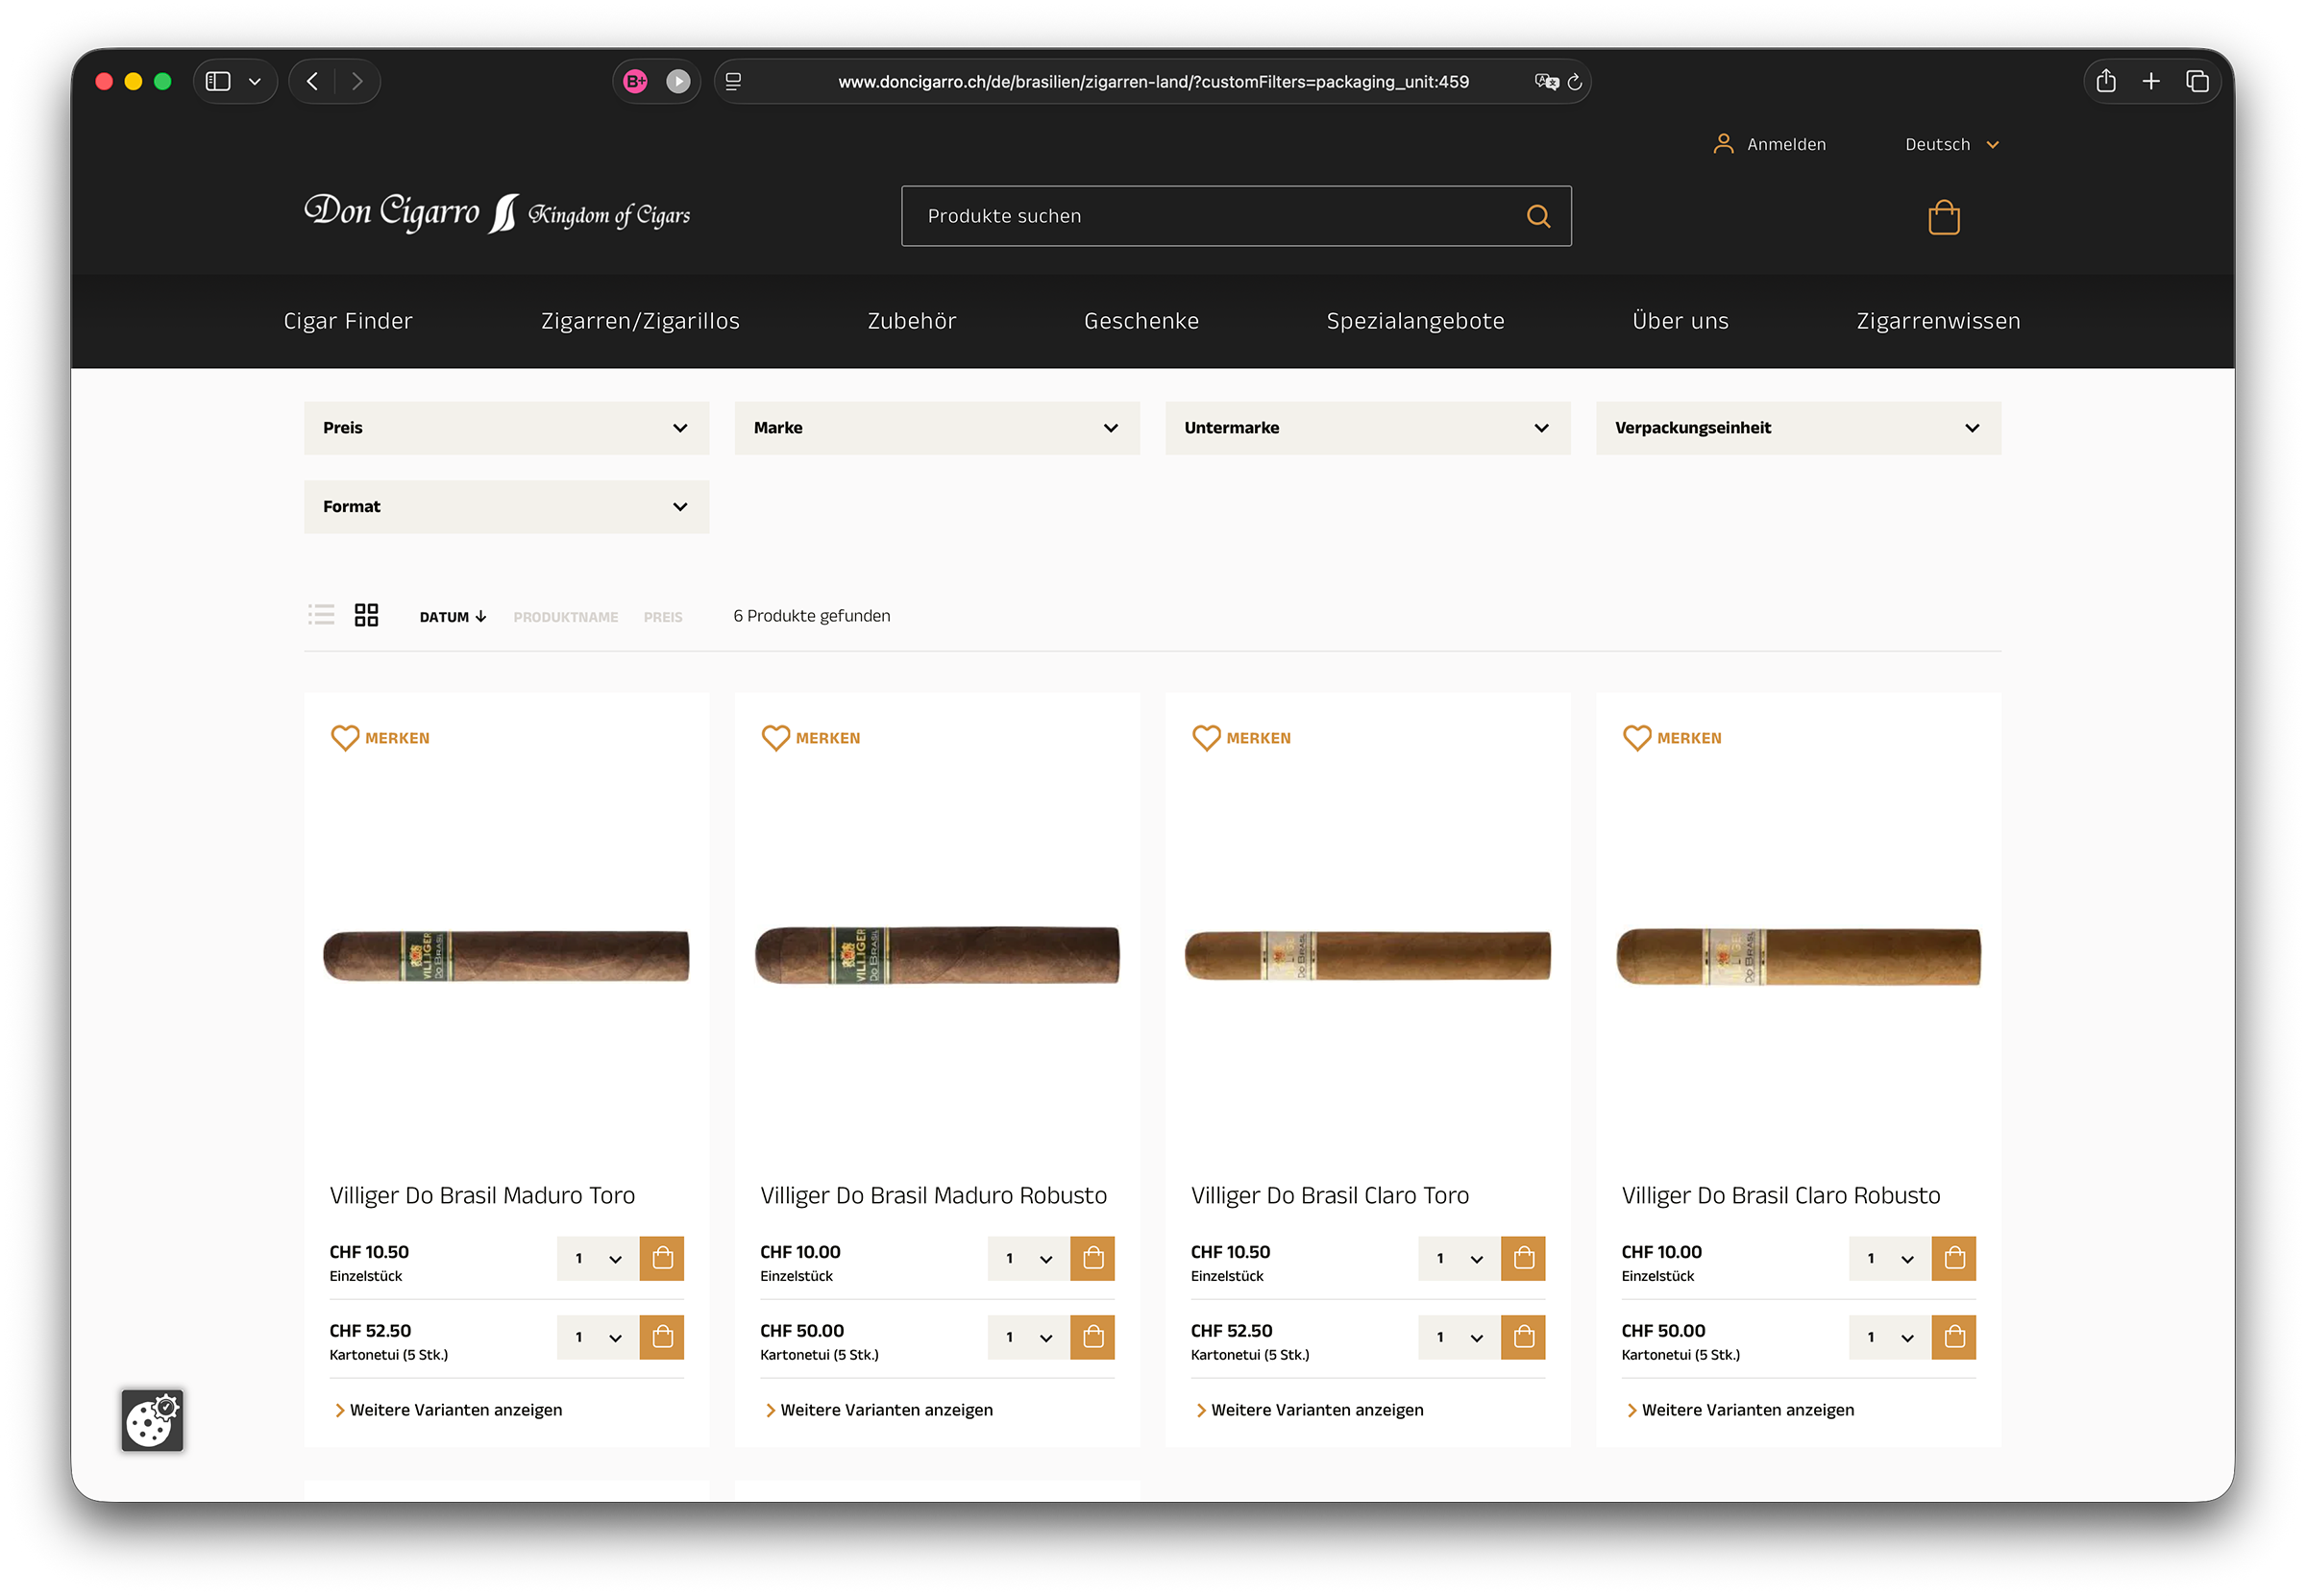This screenshot has width=2306, height=1596.
Task: Add Claro Toro Kartonetui to cart
Action: tap(1523, 1337)
